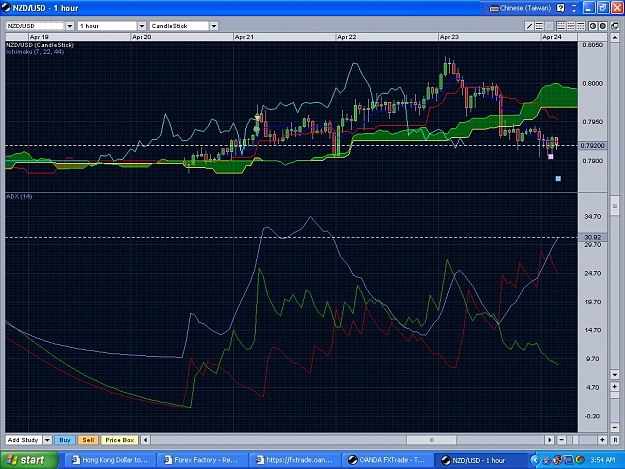Click the Apr 20 date header
This screenshot has width=625, height=469.
click(x=142, y=37)
